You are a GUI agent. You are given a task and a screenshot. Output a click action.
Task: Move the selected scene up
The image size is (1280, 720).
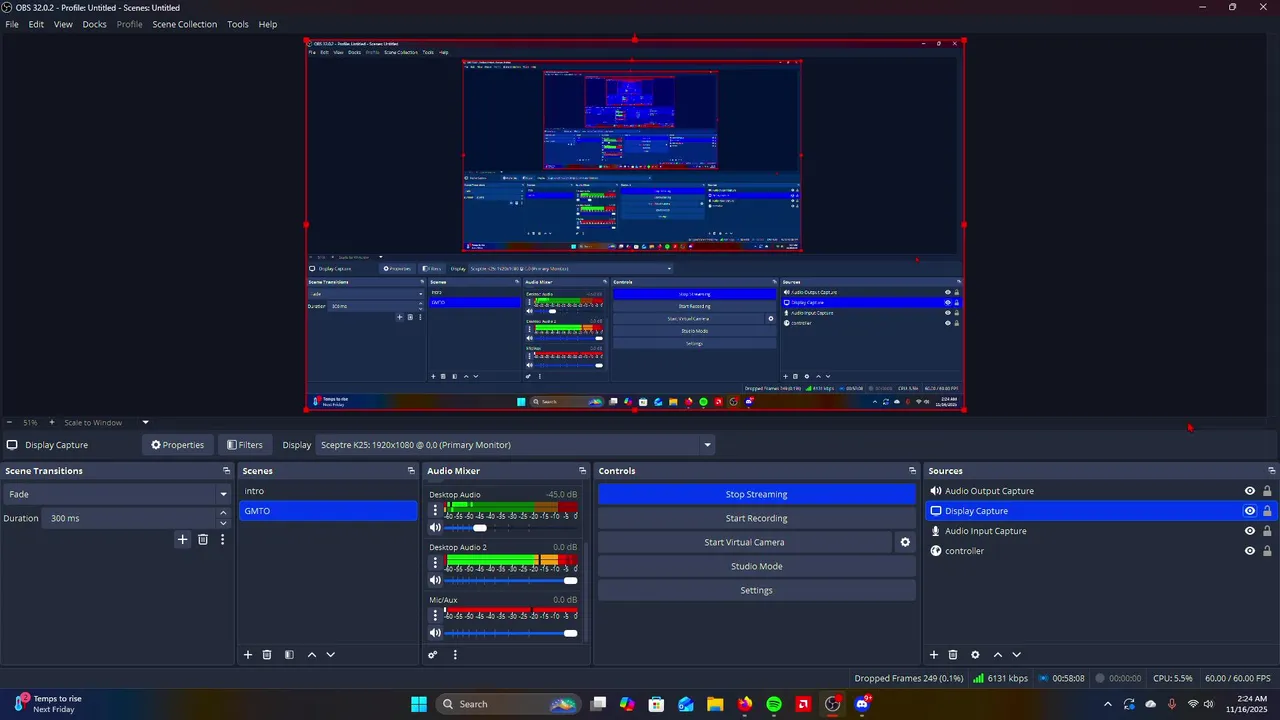tap(312, 655)
